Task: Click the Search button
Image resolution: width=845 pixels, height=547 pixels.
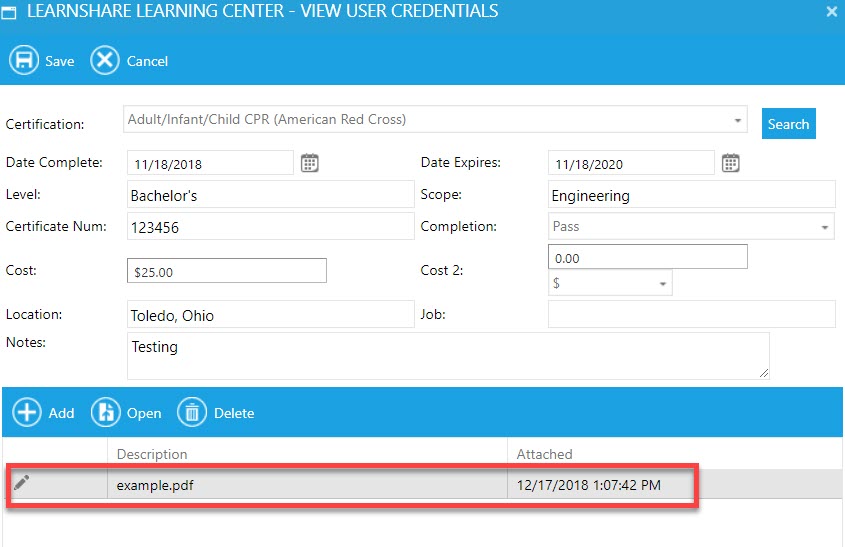Action: click(x=788, y=124)
